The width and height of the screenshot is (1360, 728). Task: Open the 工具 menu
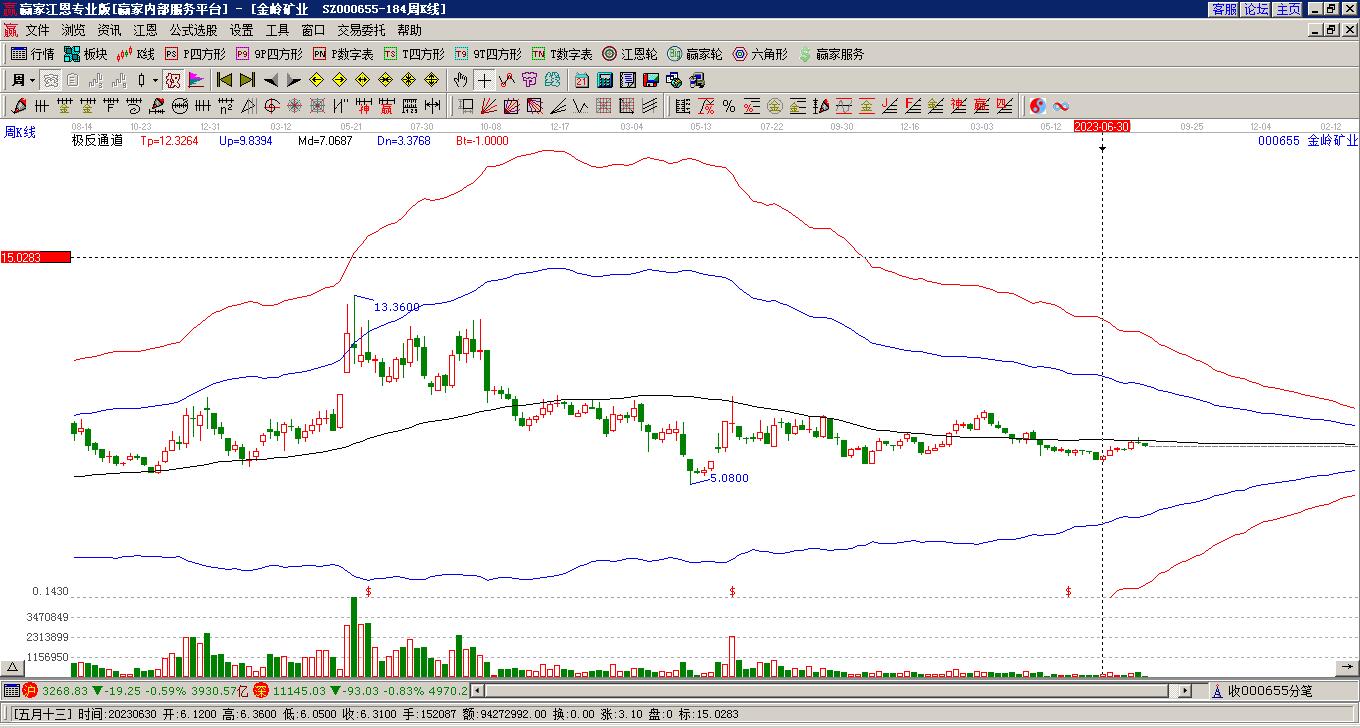(x=277, y=31)
